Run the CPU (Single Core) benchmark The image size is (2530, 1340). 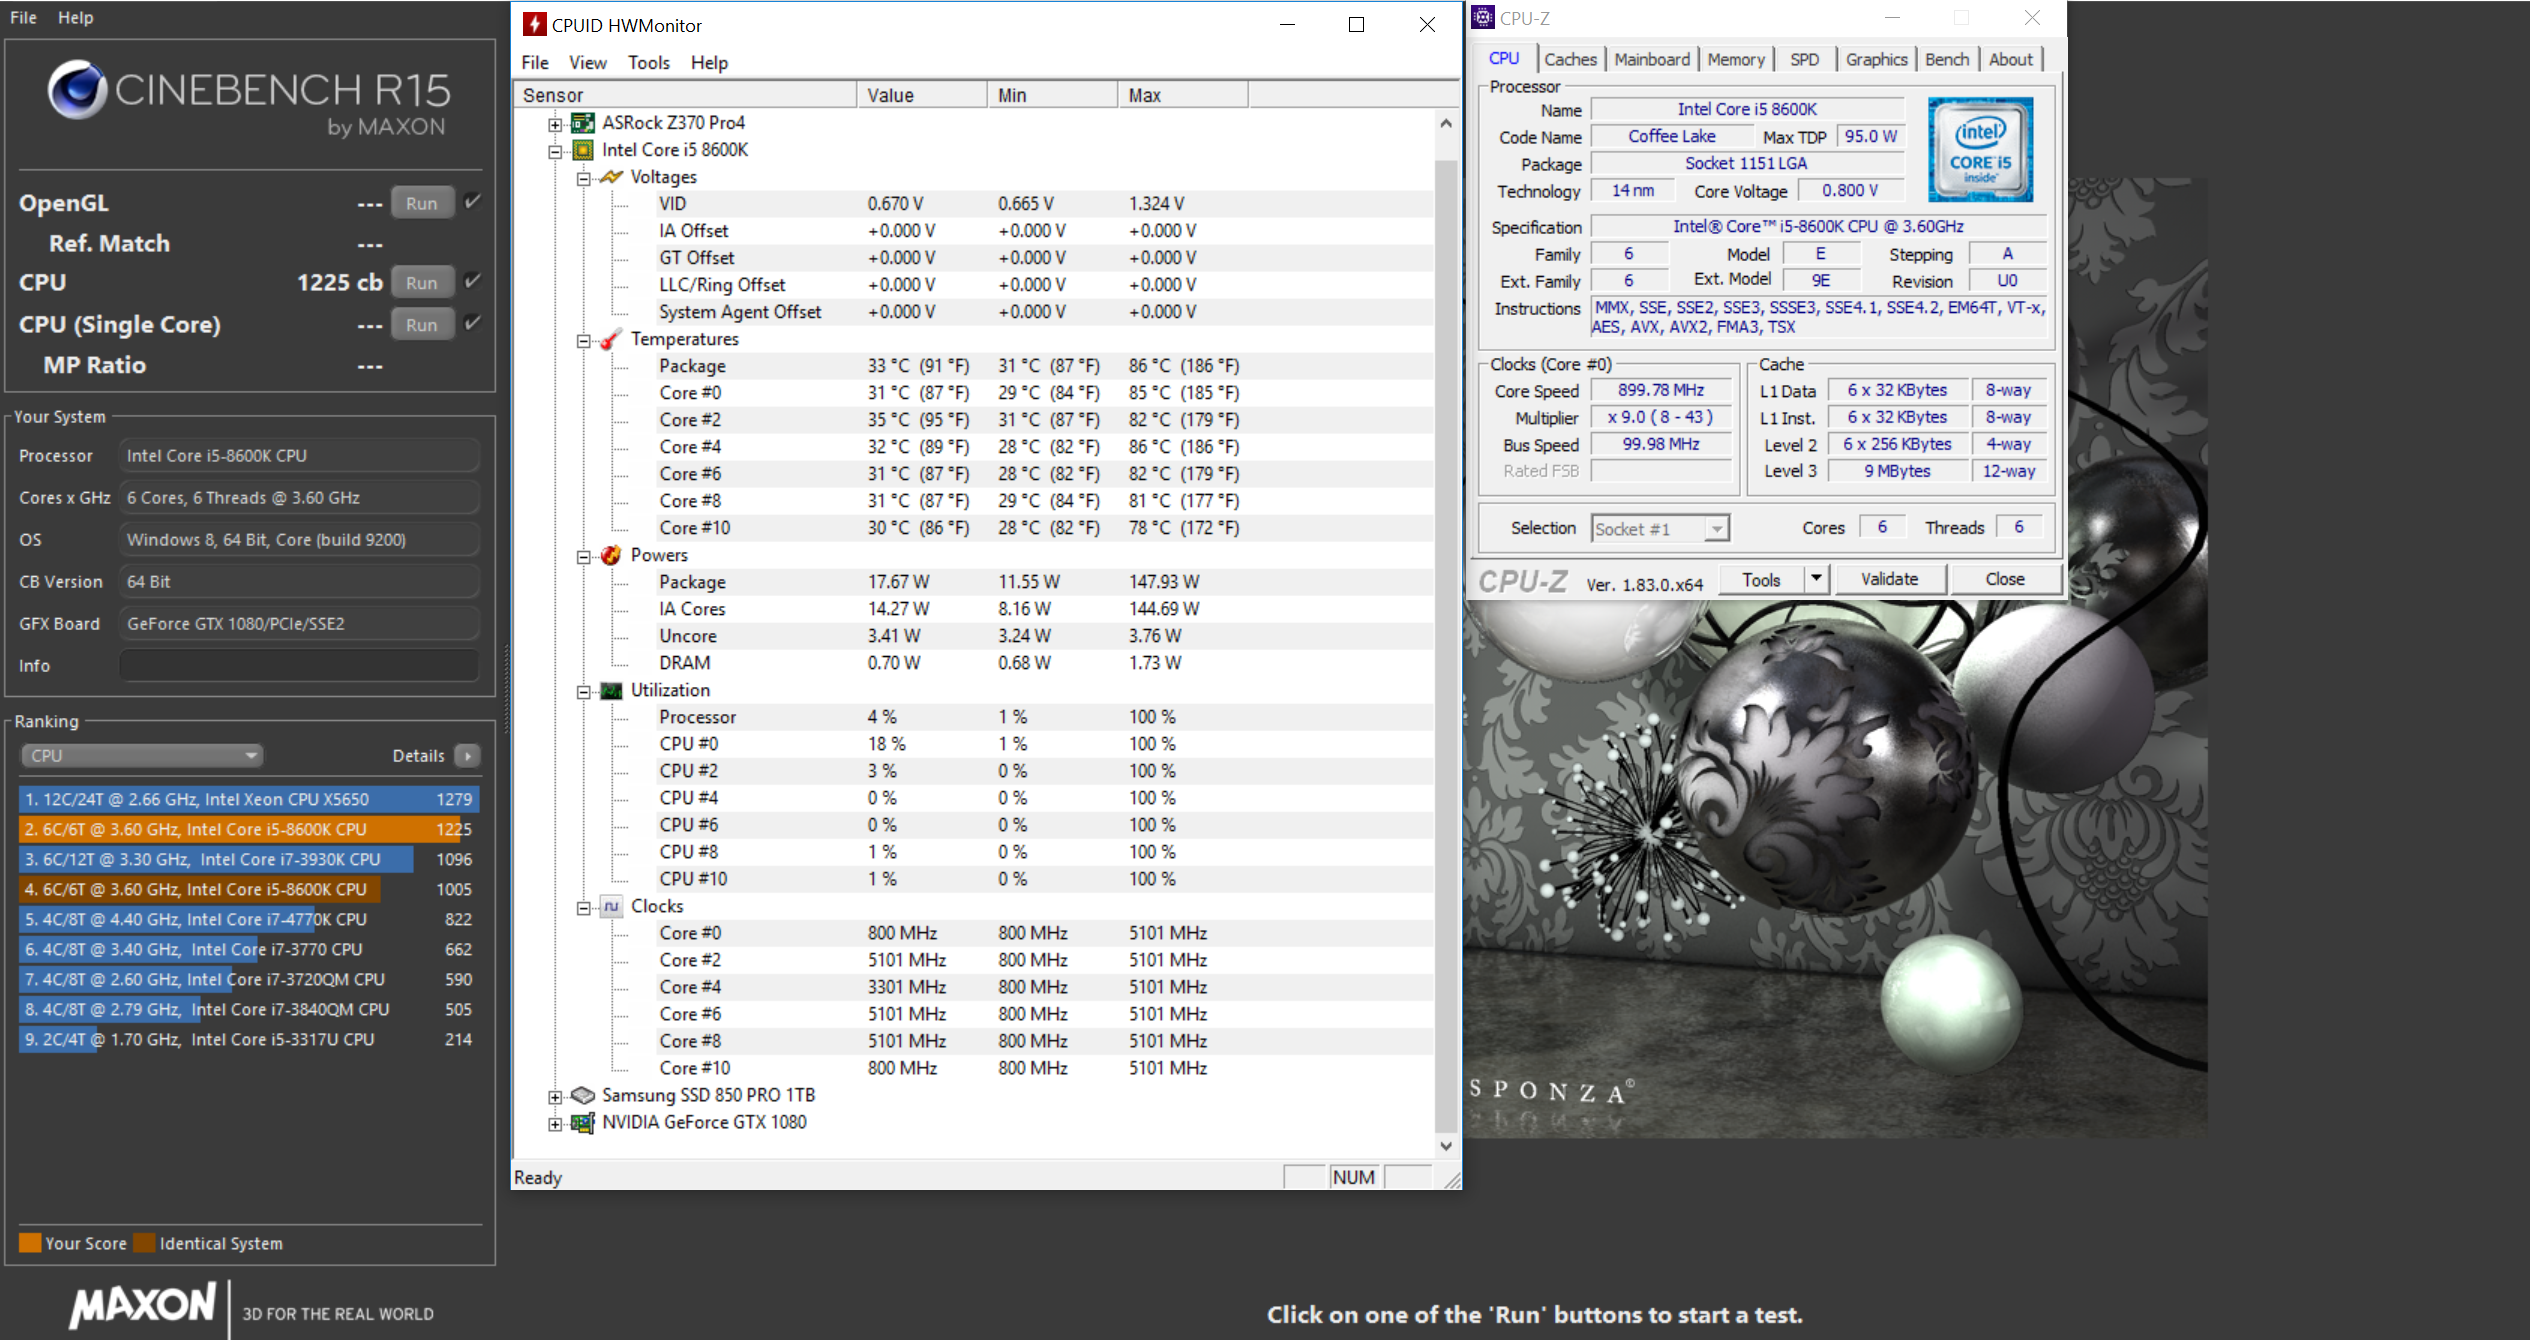point(422,325)
